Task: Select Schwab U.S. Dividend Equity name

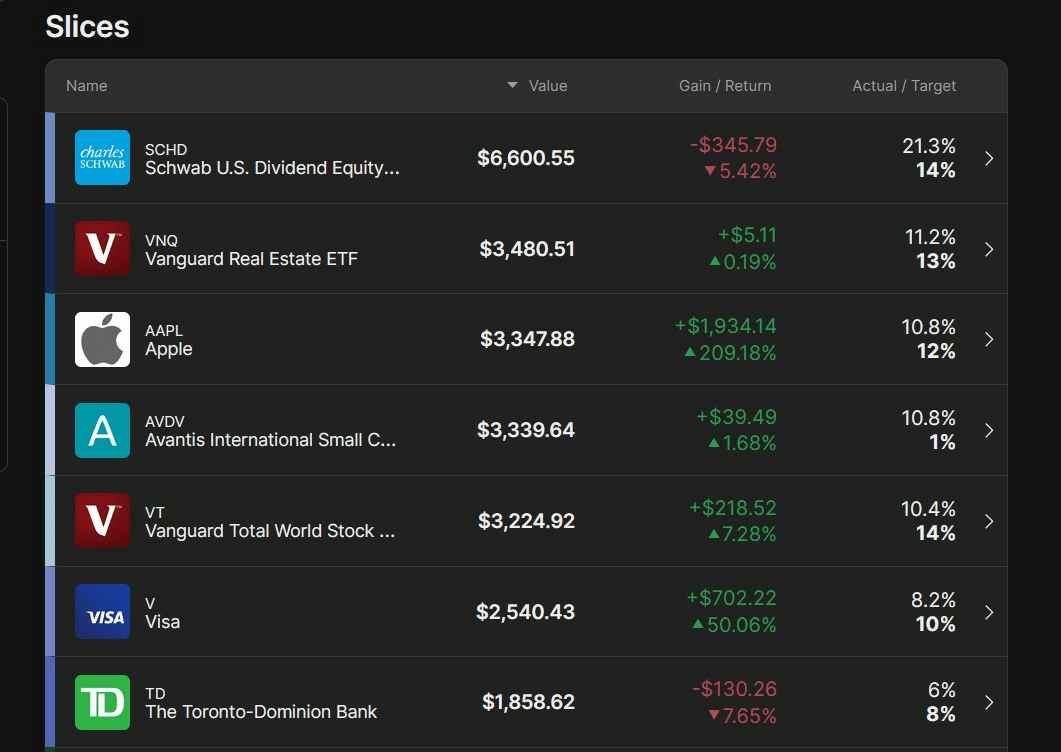Action: (272, 168)
